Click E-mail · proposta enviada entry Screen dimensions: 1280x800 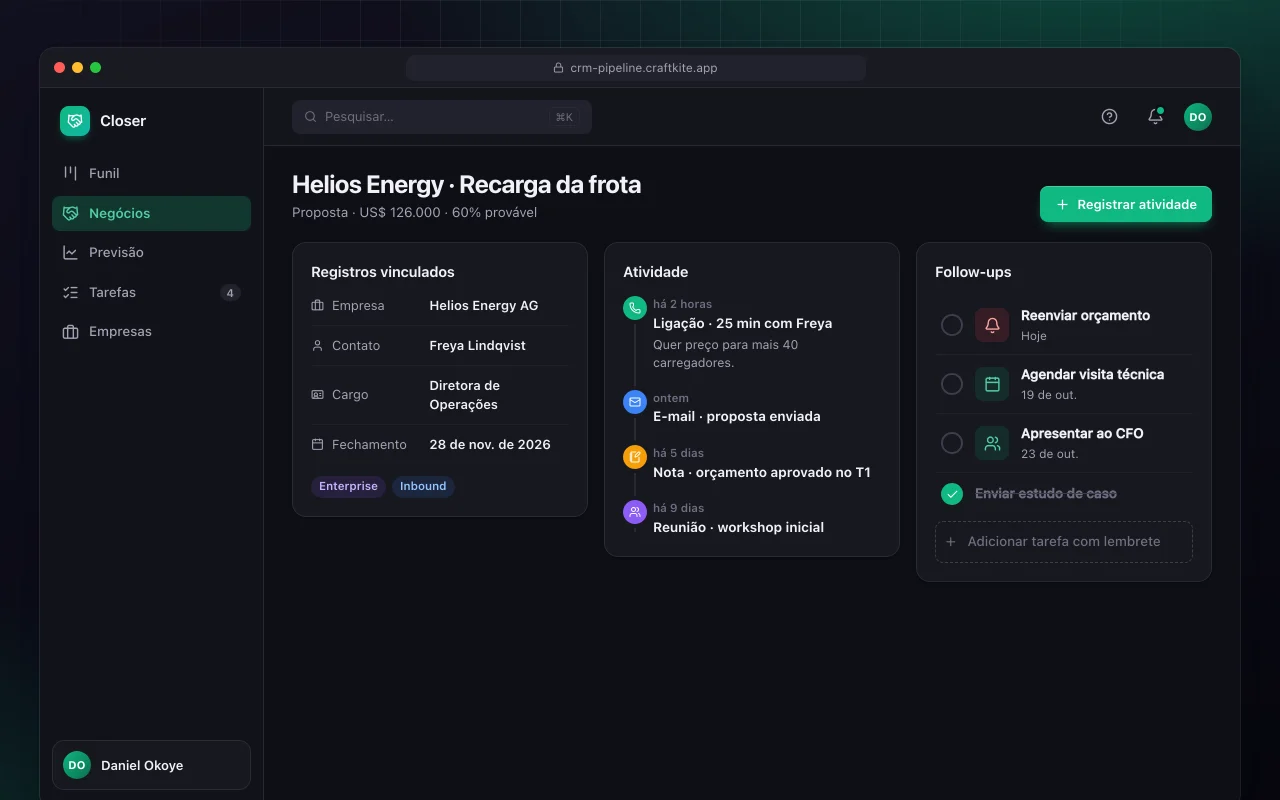coord(737,417)
